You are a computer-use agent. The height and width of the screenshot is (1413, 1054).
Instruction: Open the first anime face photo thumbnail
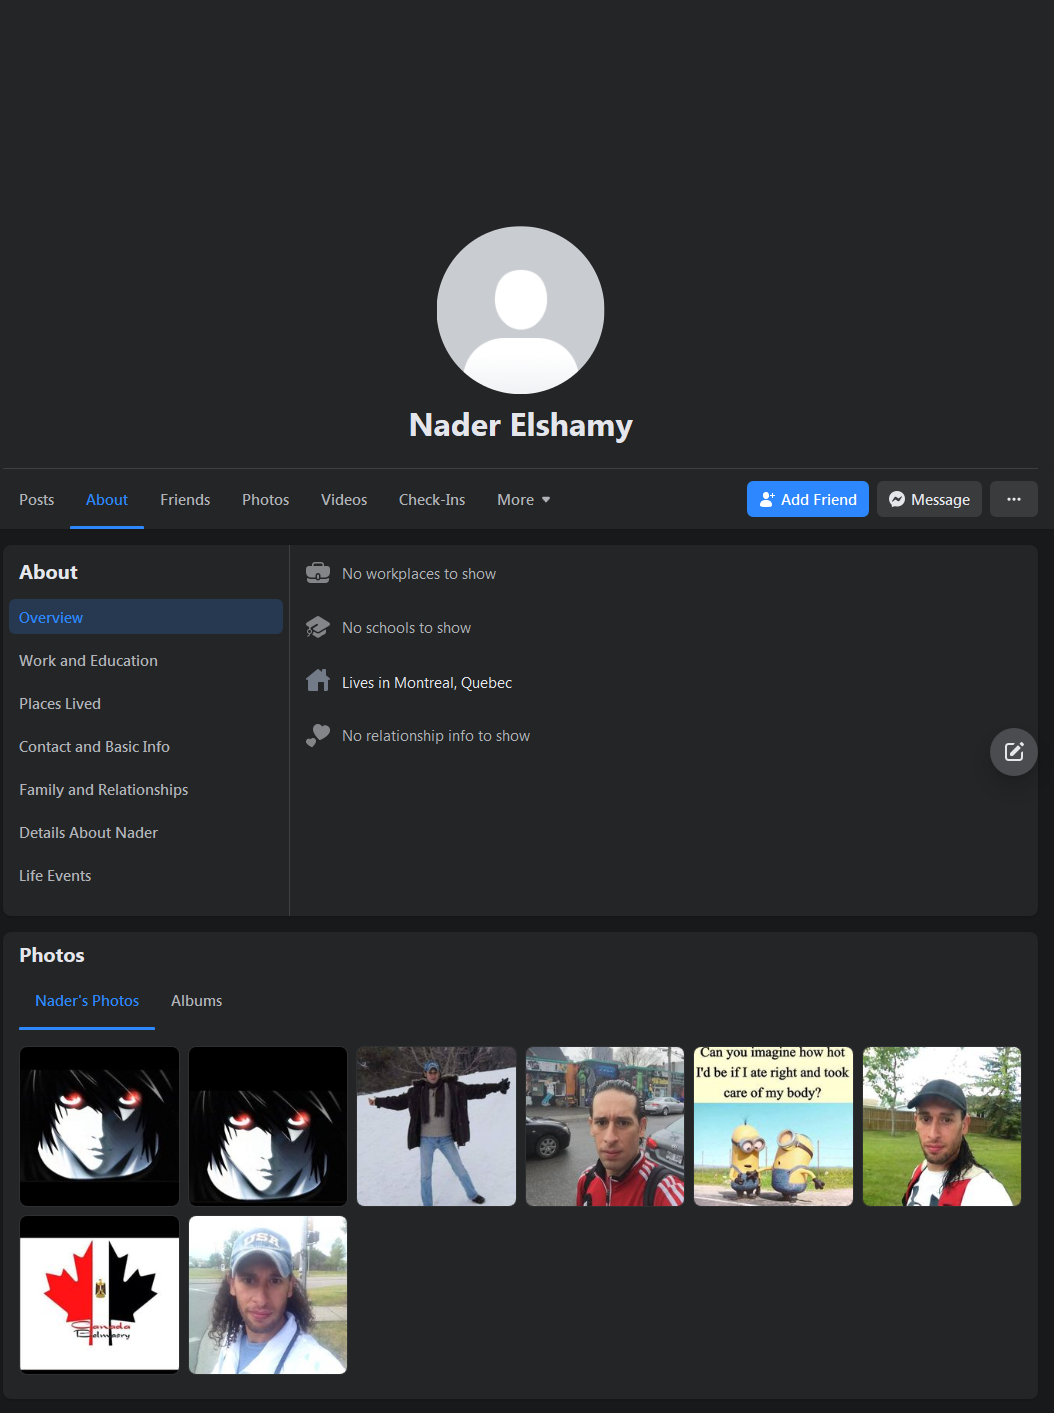(99, 1126)
